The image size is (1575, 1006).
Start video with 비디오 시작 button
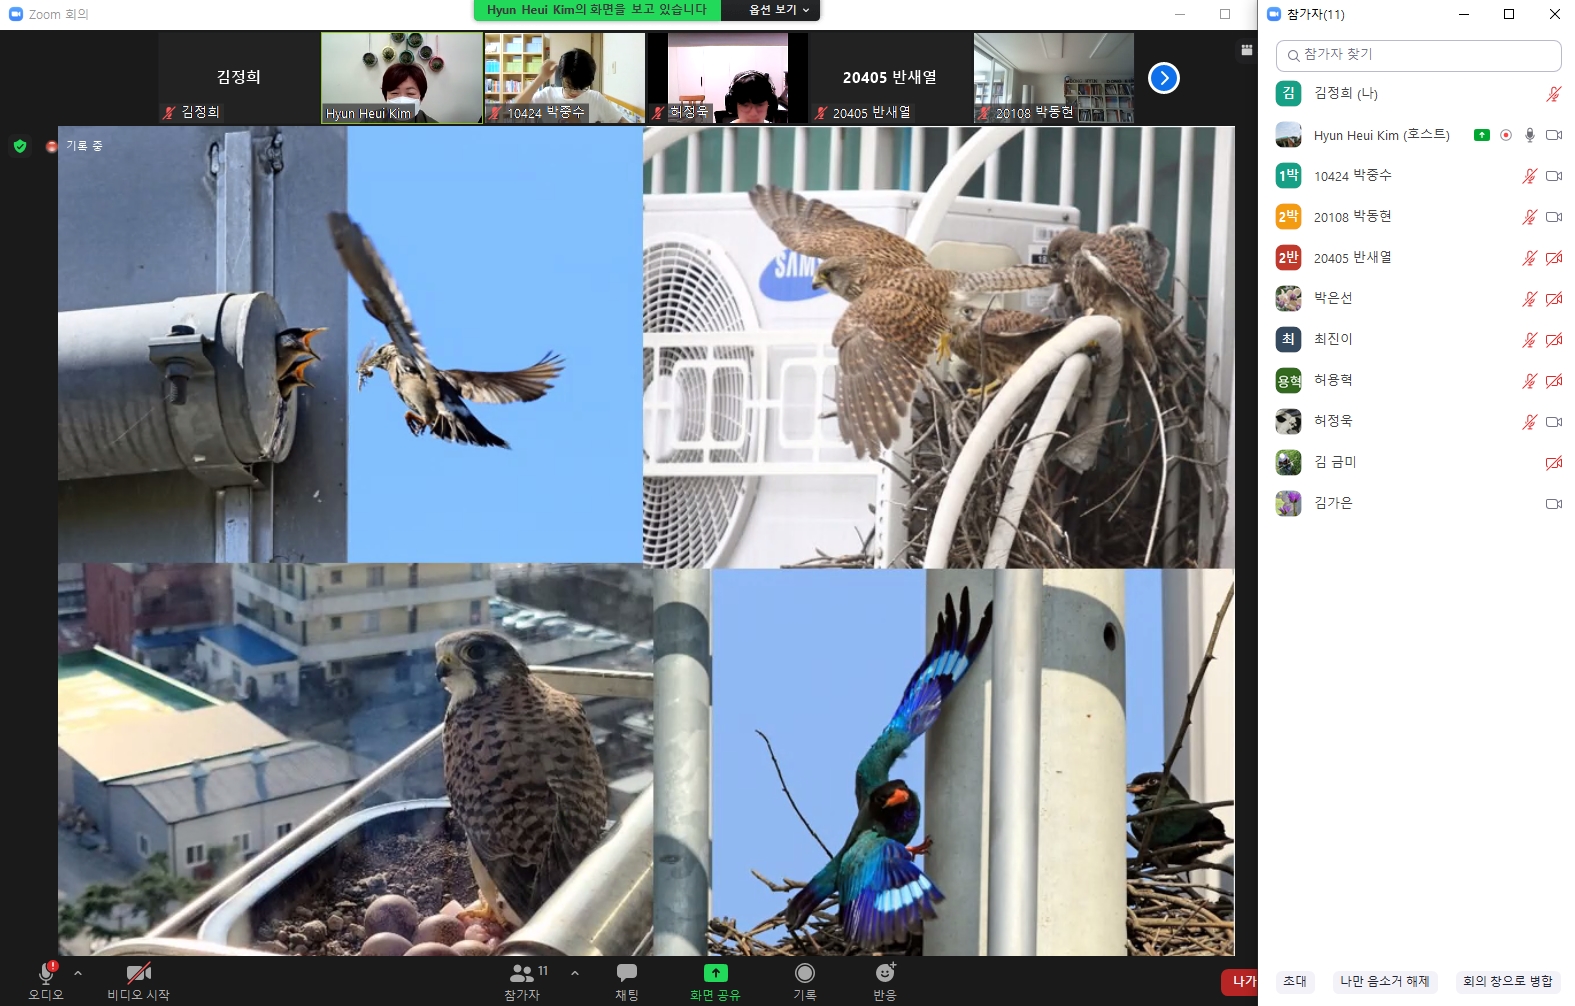coord(138,981)
